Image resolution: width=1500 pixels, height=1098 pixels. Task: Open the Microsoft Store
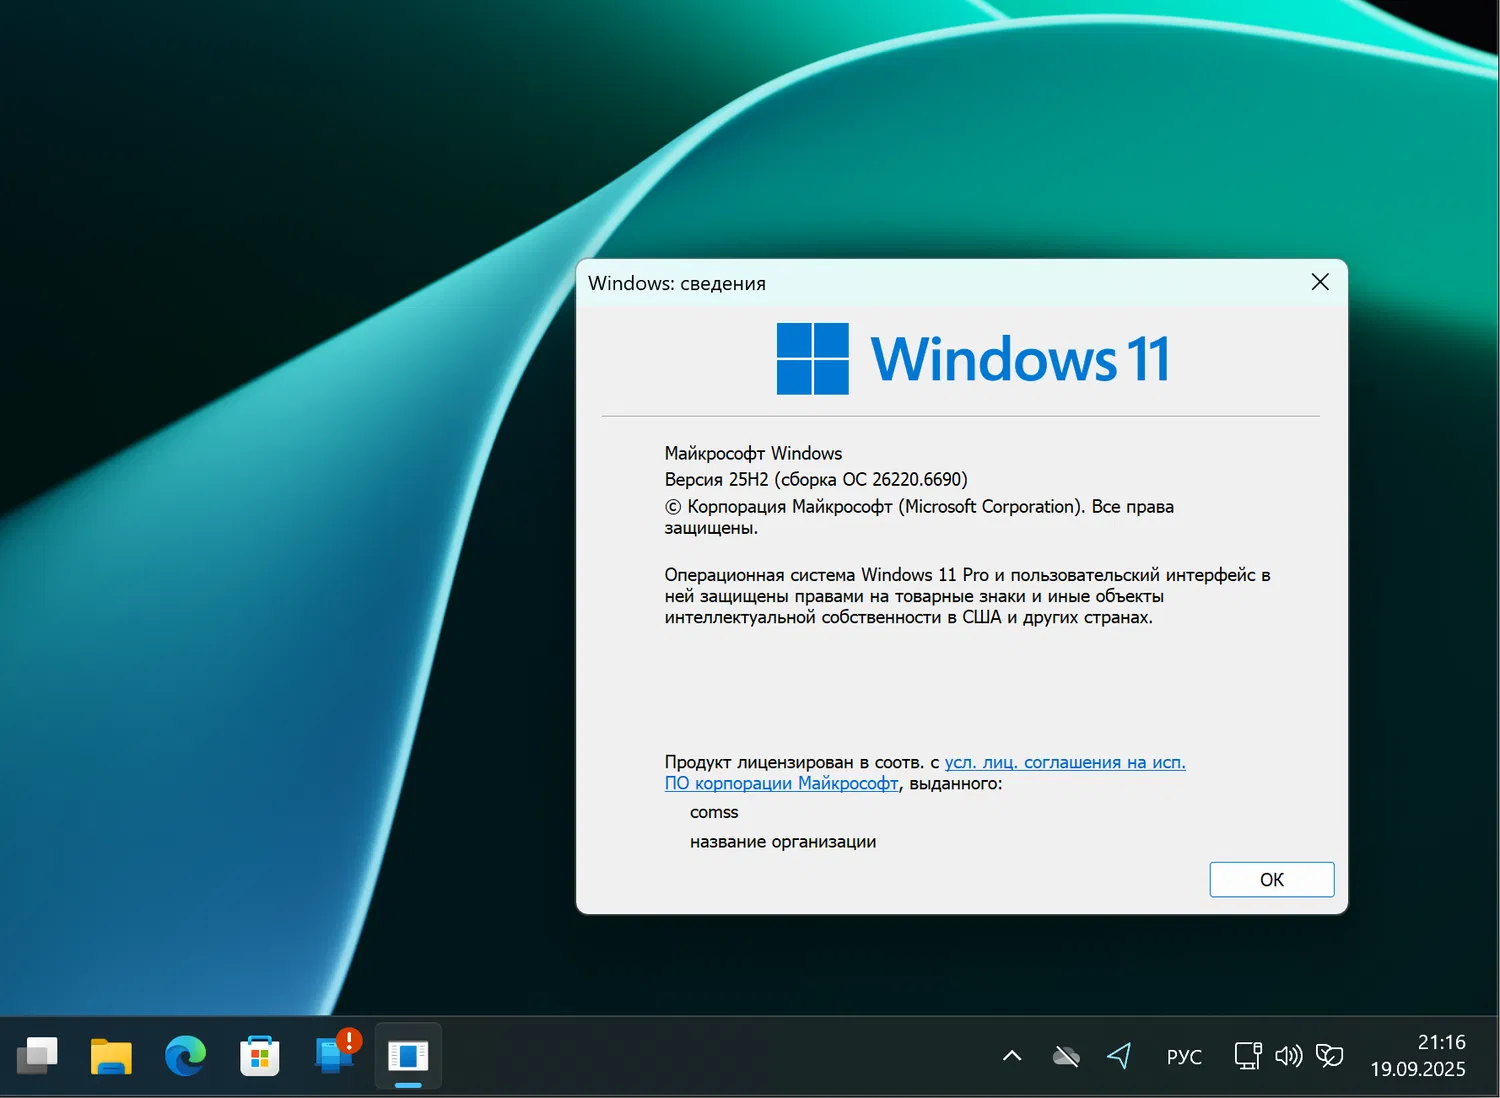(259, 1055)
